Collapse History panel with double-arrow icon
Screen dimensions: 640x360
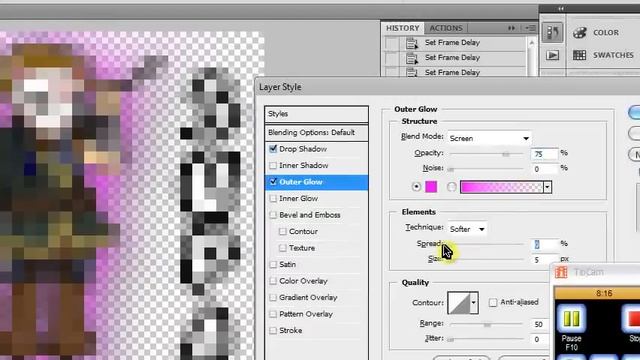point(511,28)
